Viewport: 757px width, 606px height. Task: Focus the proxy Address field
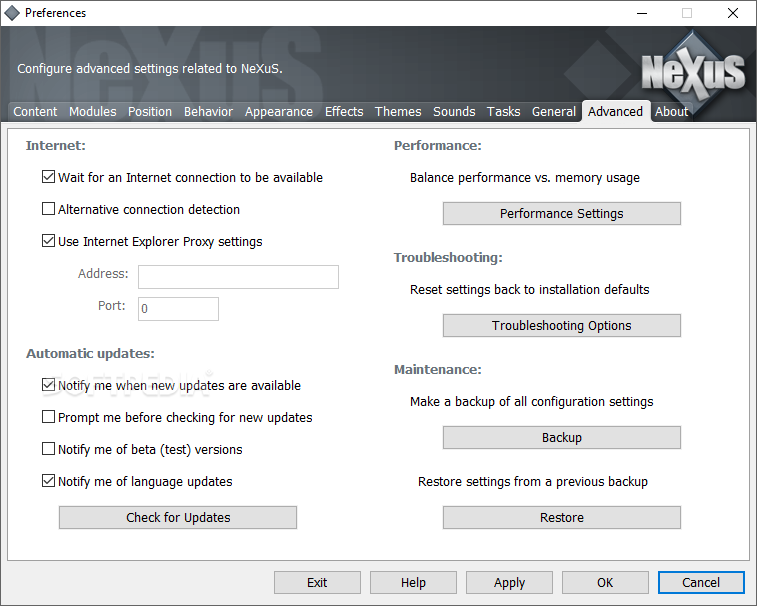238,277
